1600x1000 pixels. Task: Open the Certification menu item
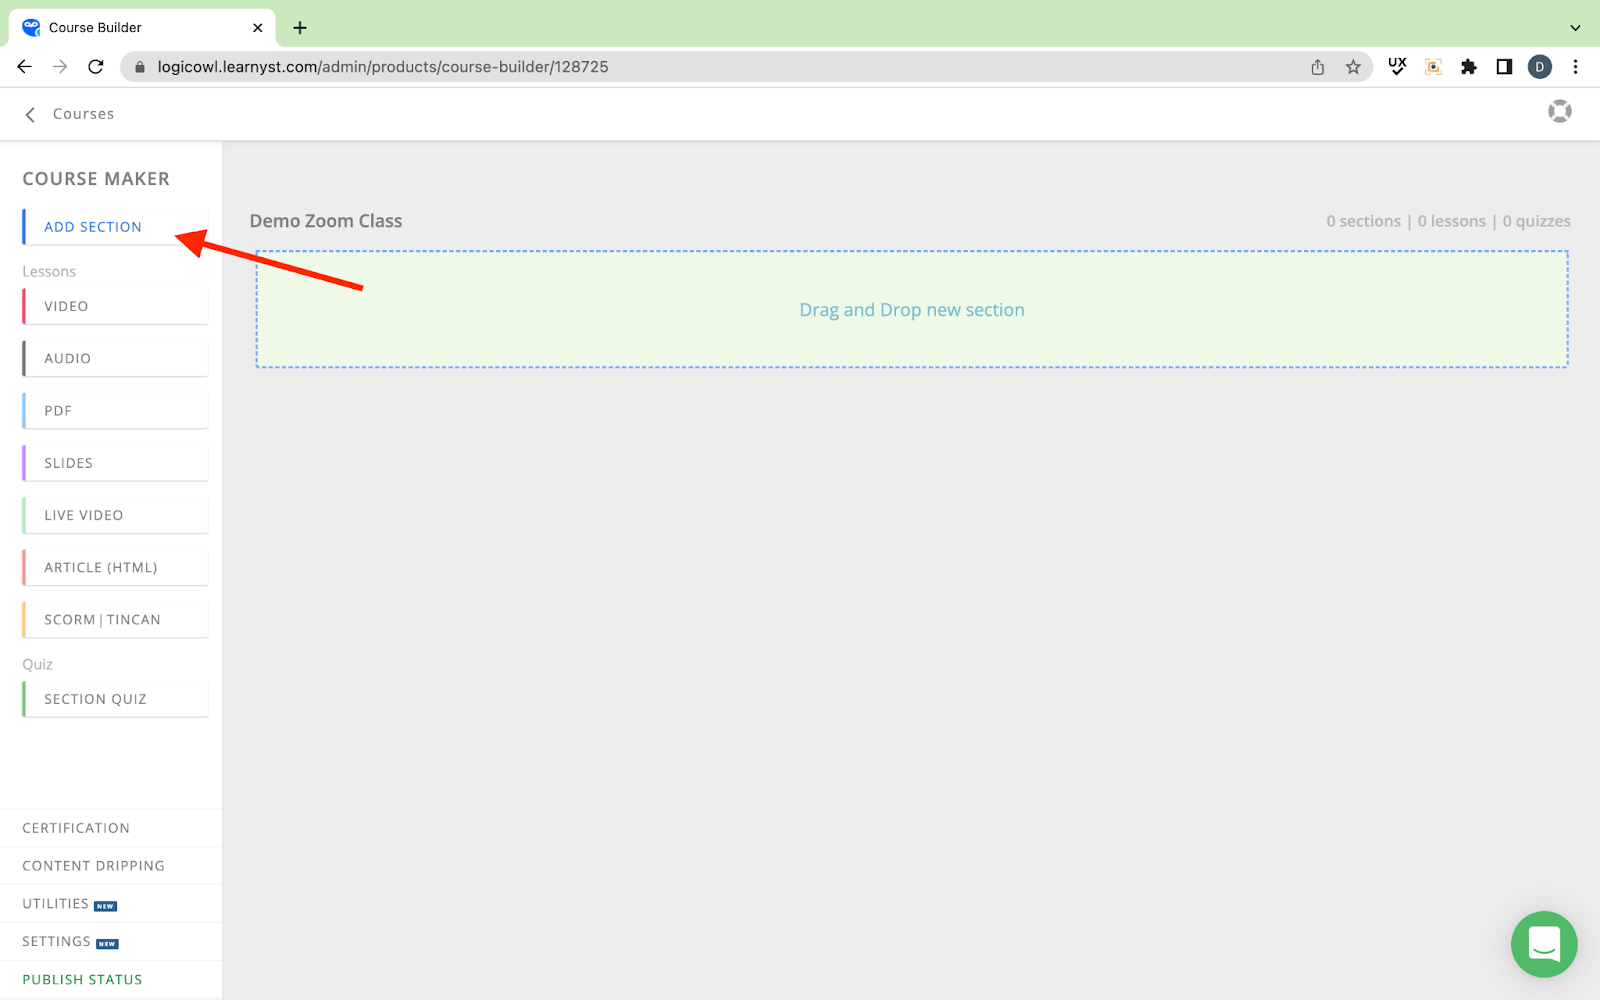76,828
